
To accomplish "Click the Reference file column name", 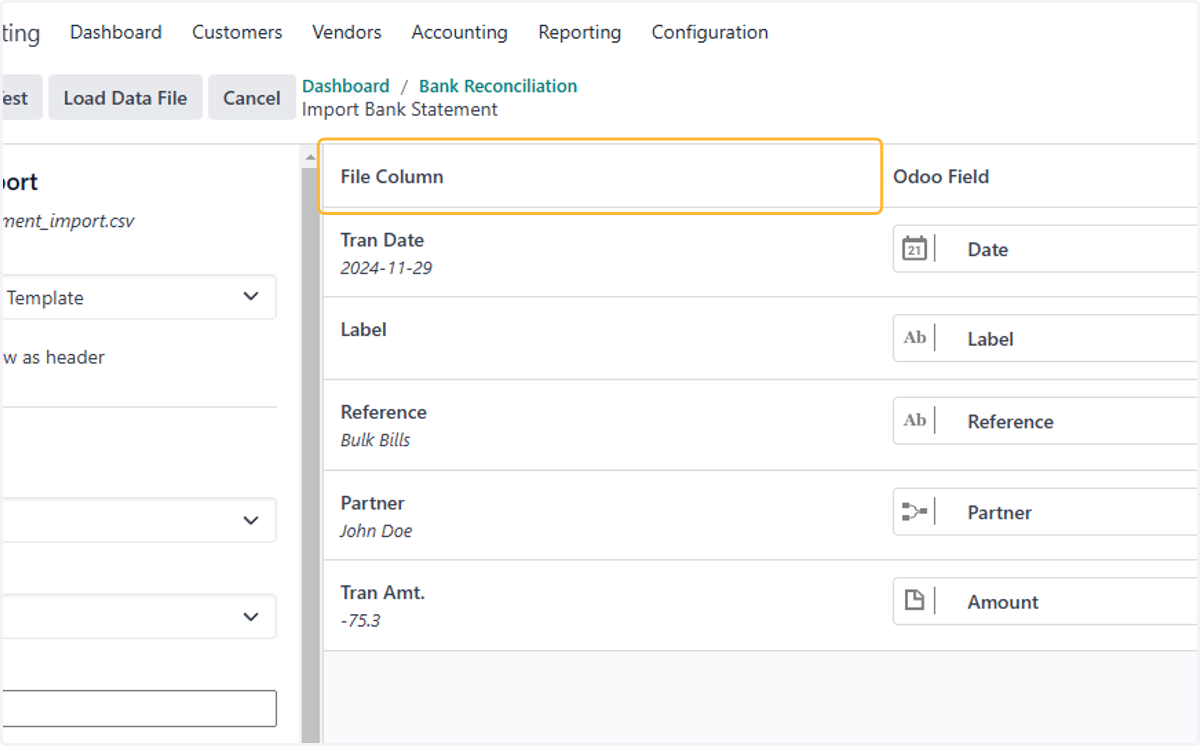I will (383, 412).
